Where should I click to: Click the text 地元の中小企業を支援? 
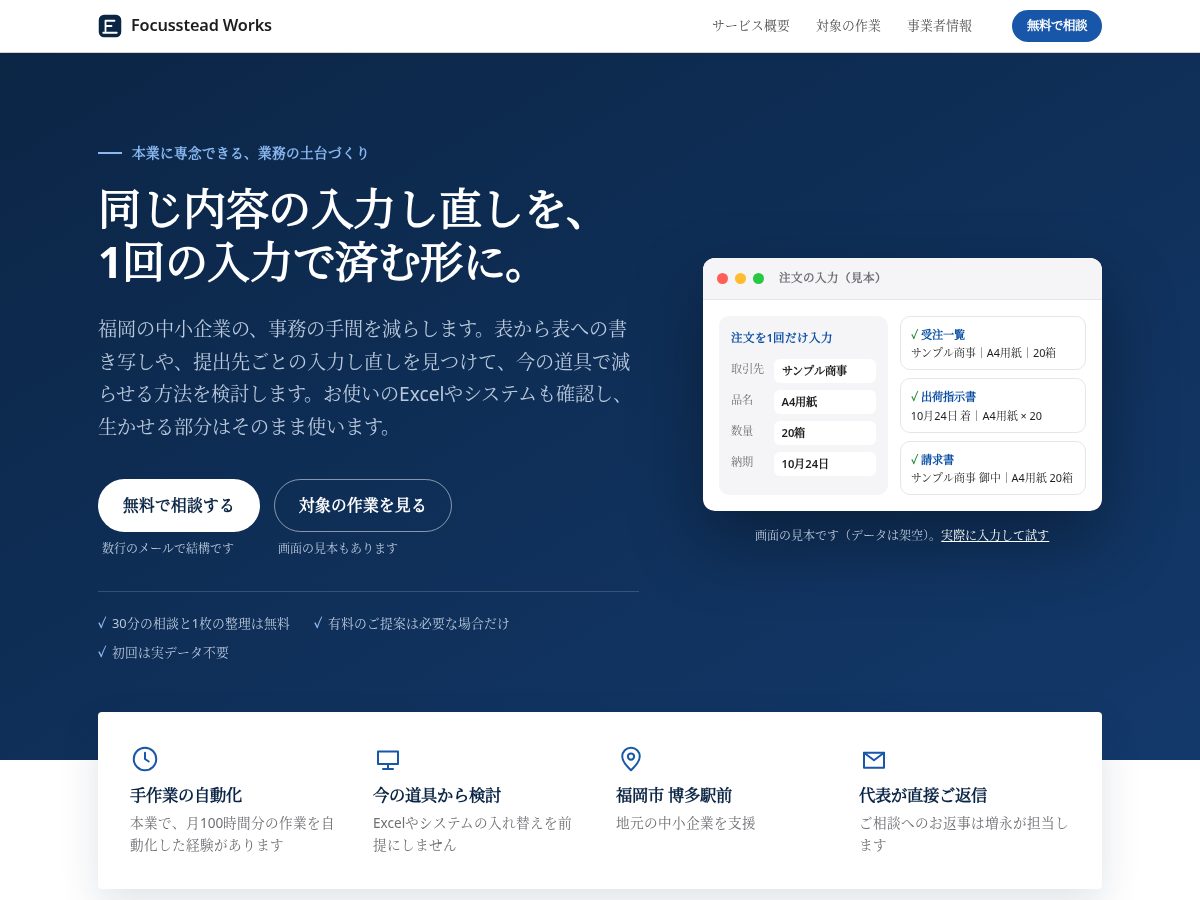point(686,823)
